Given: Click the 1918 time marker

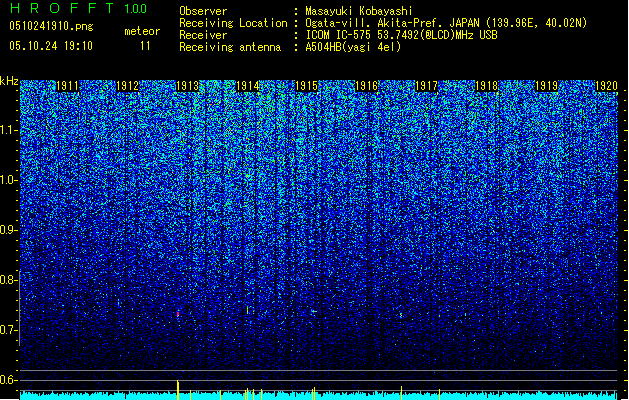Looking at the screenshot, I should [x=486, y=86].
